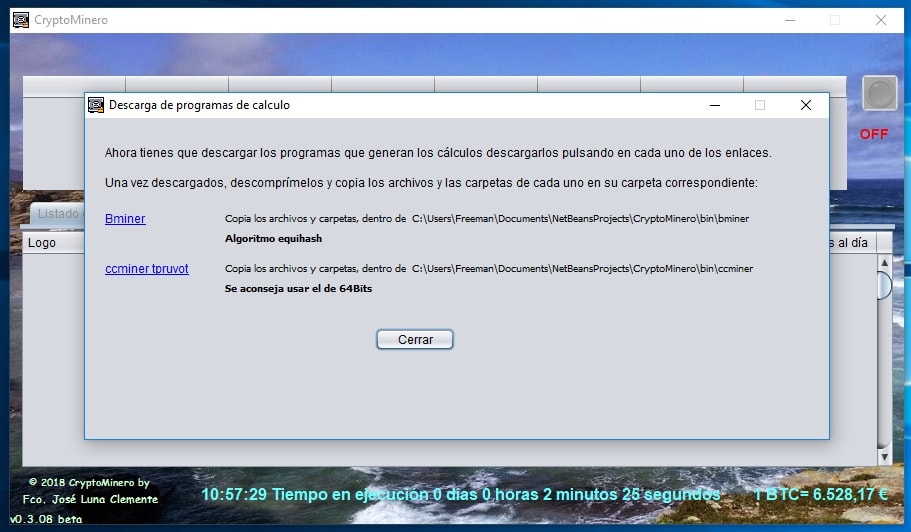
Task: Open the ccminer tpruvot download link
Action: (146, 269)
